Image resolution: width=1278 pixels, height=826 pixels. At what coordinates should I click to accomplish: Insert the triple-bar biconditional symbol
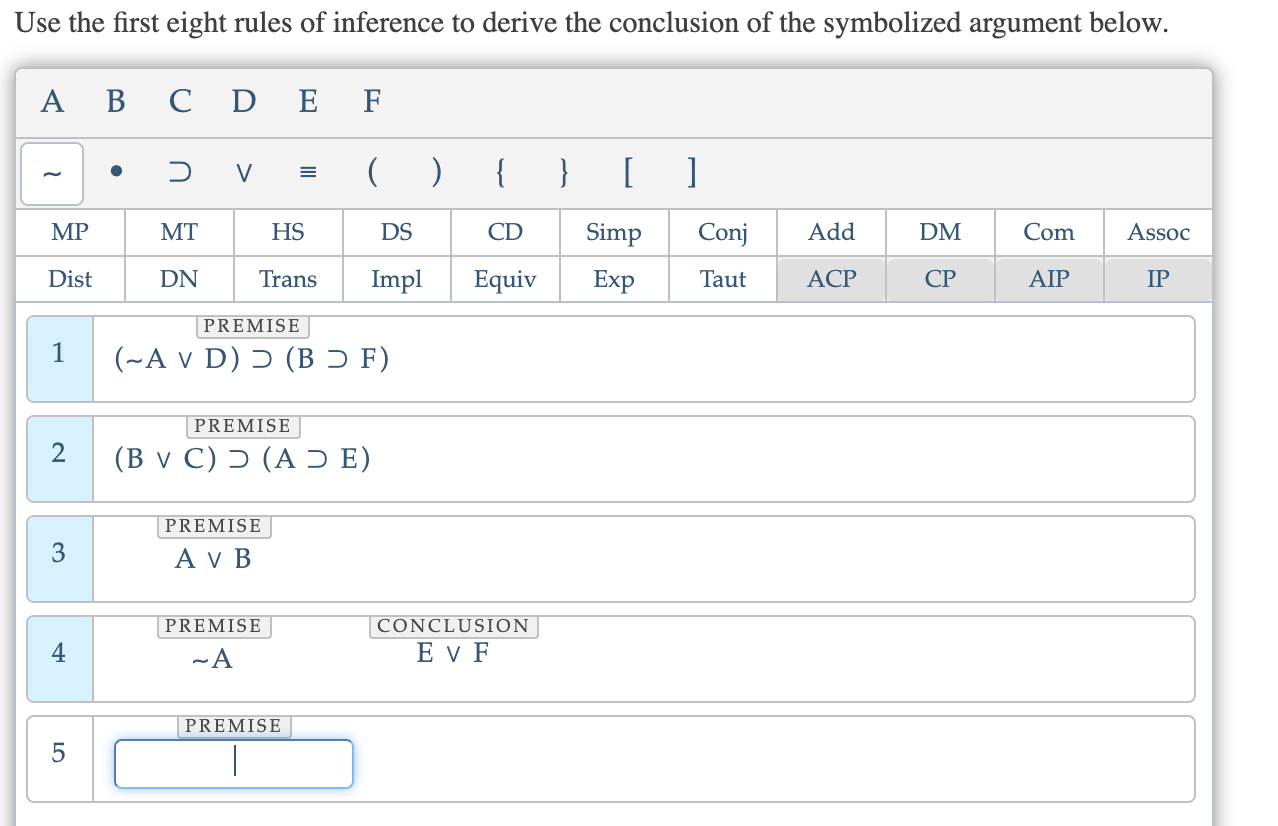point(307,172)
